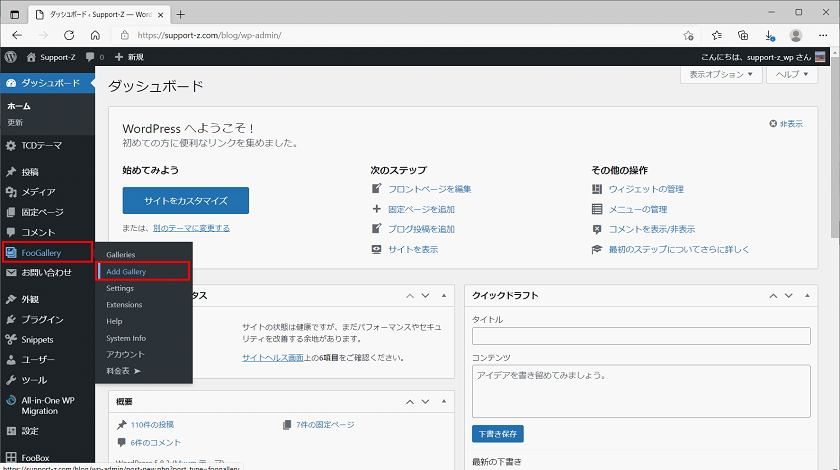Open the comments bubble icon in admin bar
This screenshot has width=840, height=470.
[x=93, y=57]
